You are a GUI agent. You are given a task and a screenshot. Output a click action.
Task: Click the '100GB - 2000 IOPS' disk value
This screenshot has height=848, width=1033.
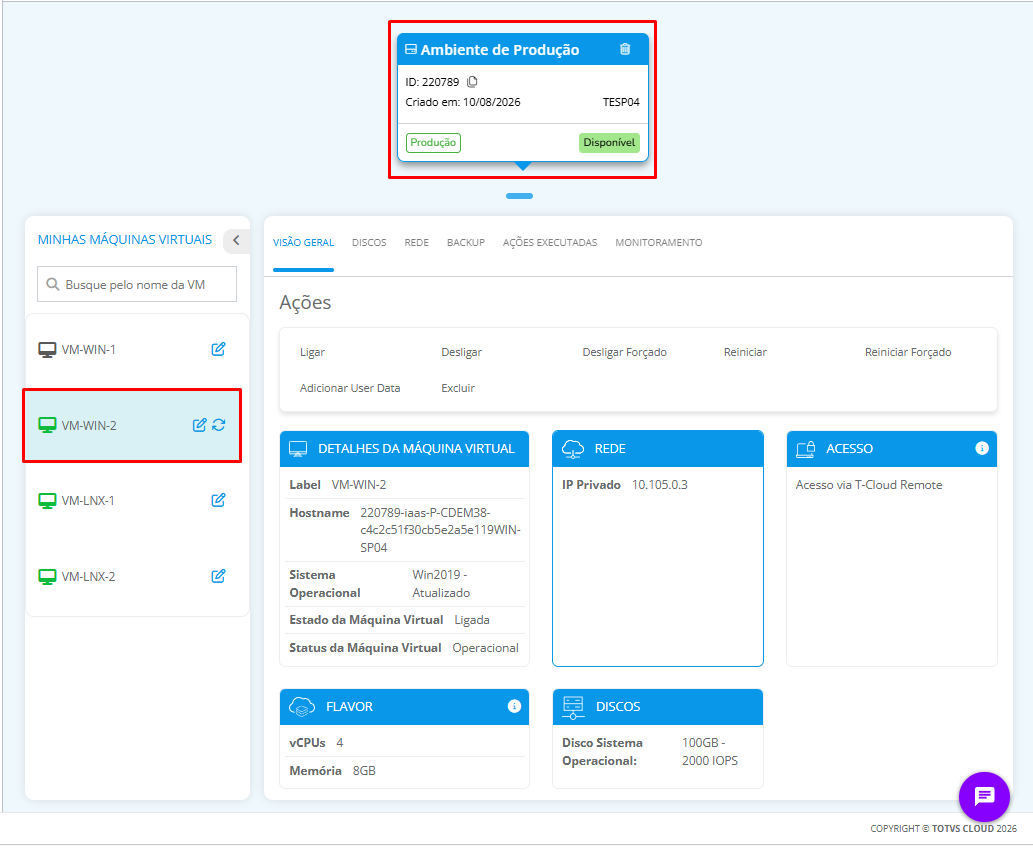(x=710, y=751)
